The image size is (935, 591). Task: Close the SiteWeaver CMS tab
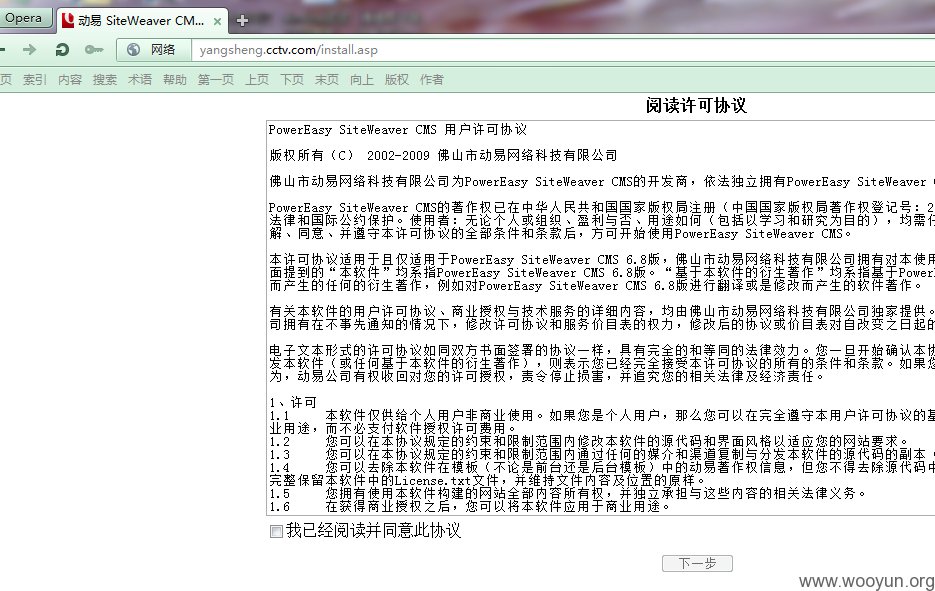click(218, 21)
